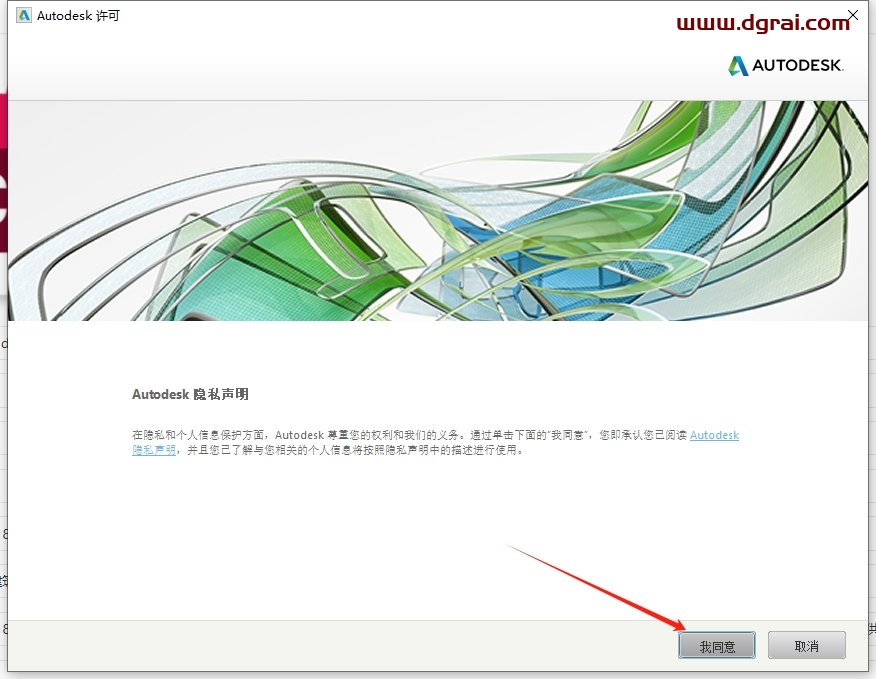
Task: Select the Autodesk 隐私声明 heading text
Action: [x=190, y=394]
